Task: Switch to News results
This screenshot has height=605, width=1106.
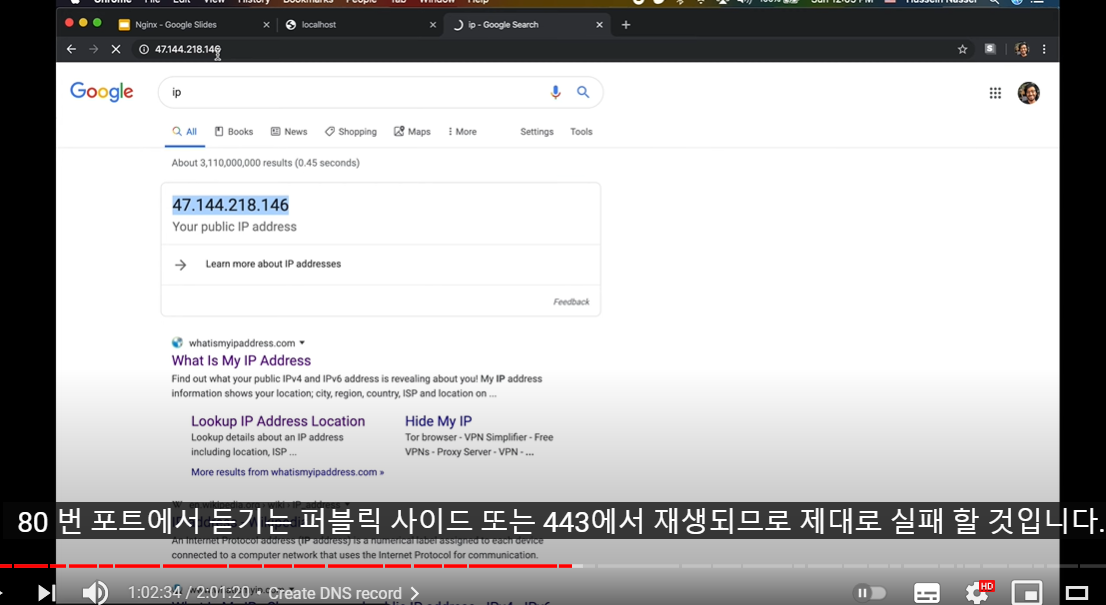Action: (289, 132)
